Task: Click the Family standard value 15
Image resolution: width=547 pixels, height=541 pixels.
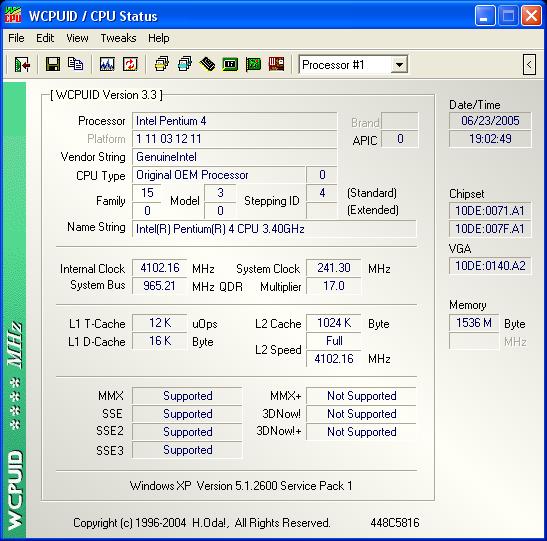Action: (x=147, y=193)
